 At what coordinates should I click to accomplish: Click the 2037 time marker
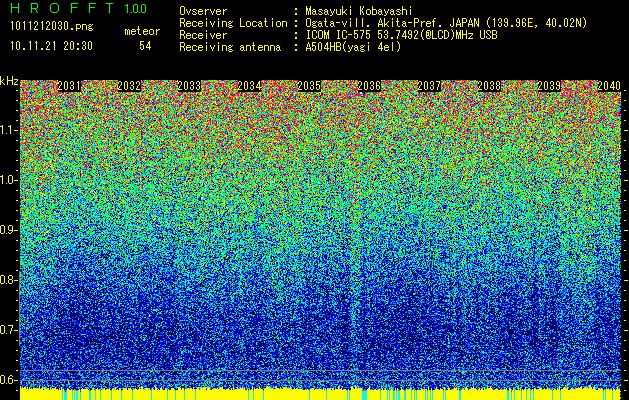pyautogui.click(x=429, y=86)
